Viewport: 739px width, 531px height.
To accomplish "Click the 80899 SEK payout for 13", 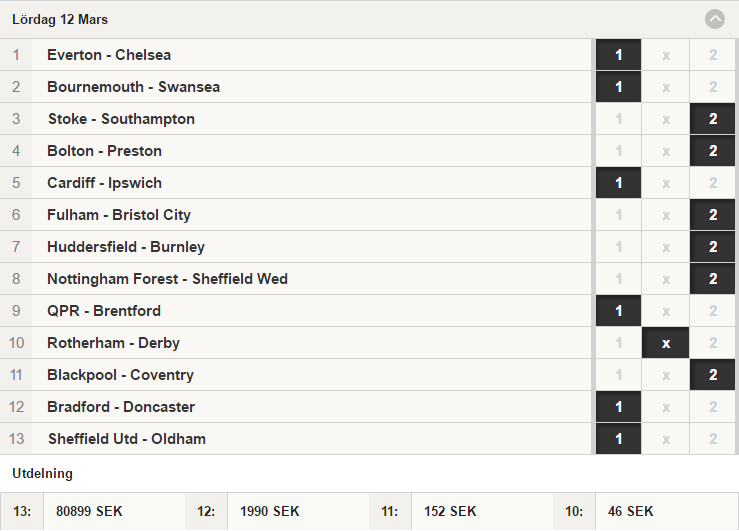I will pyautogui.click(x=89, y=511).
